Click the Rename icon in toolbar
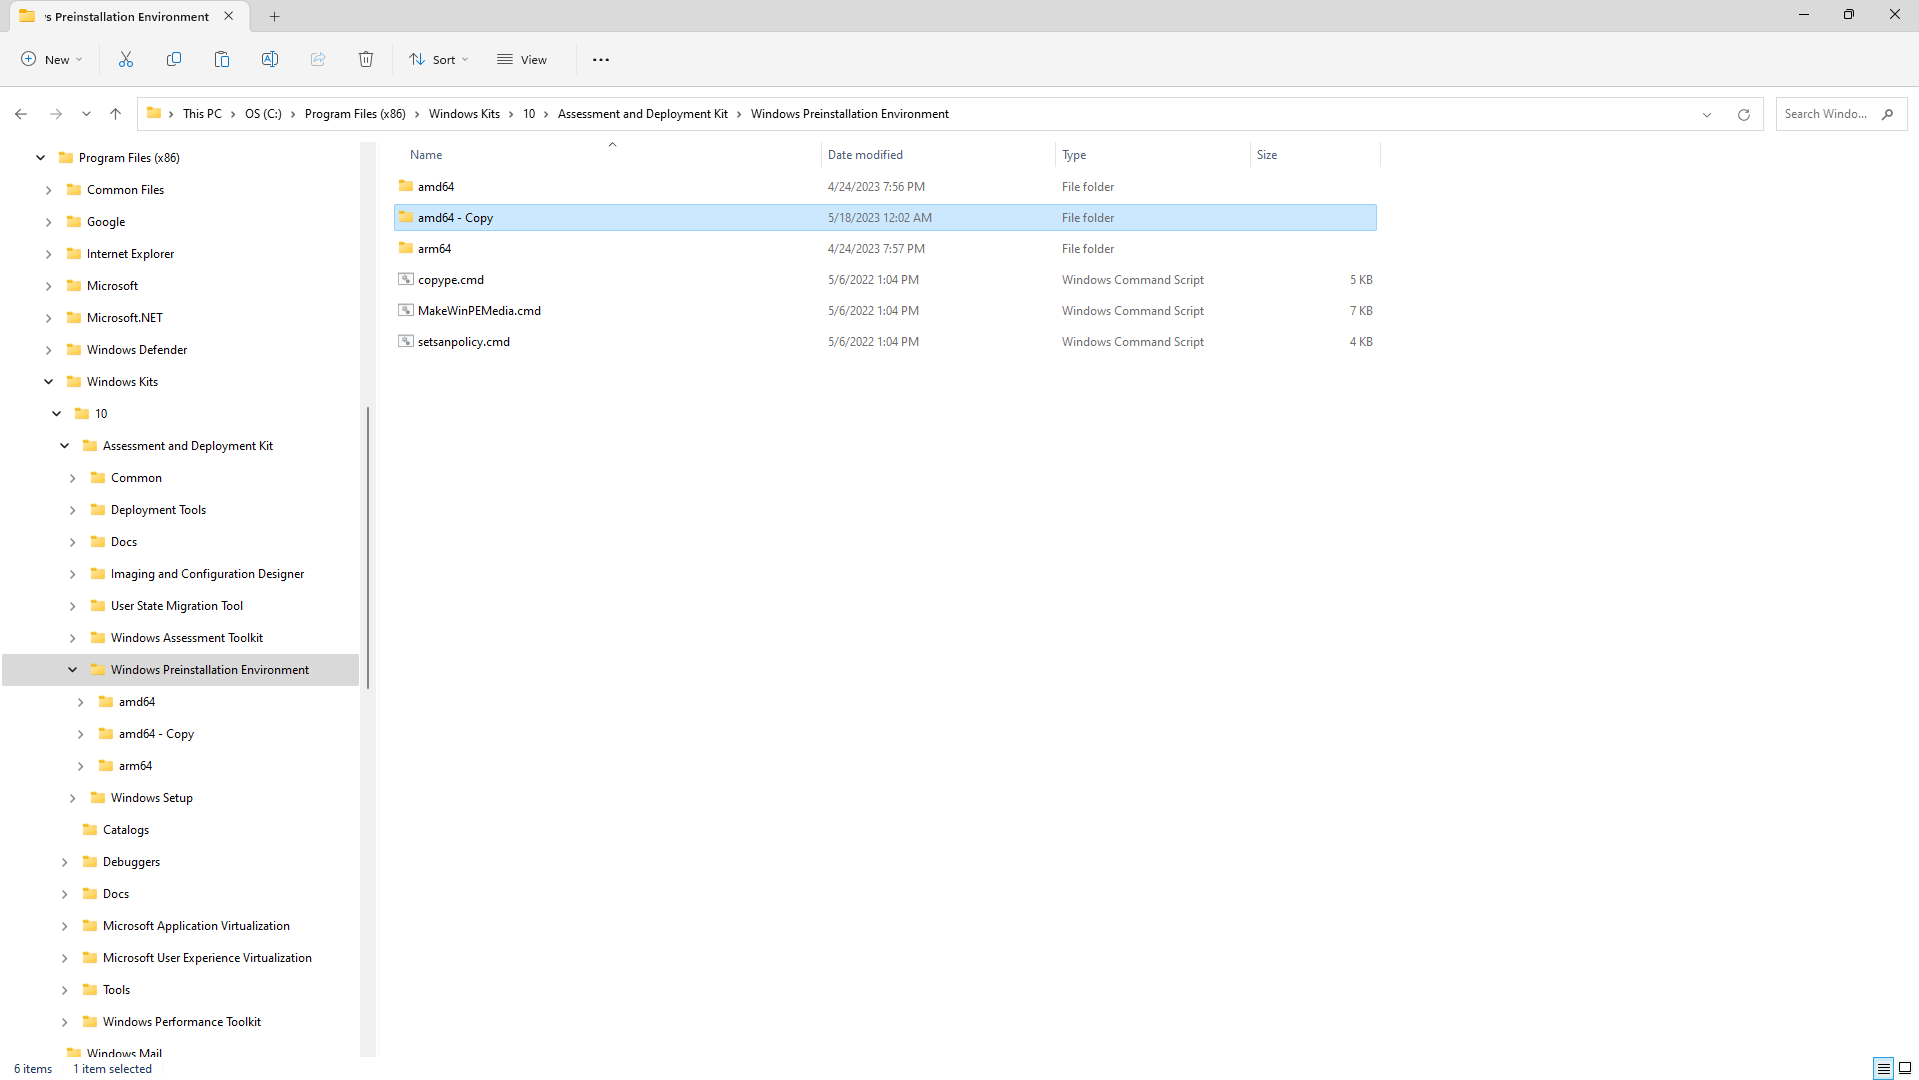The height and width of the screenshot is (1080, 1919). tap(270, 60)
